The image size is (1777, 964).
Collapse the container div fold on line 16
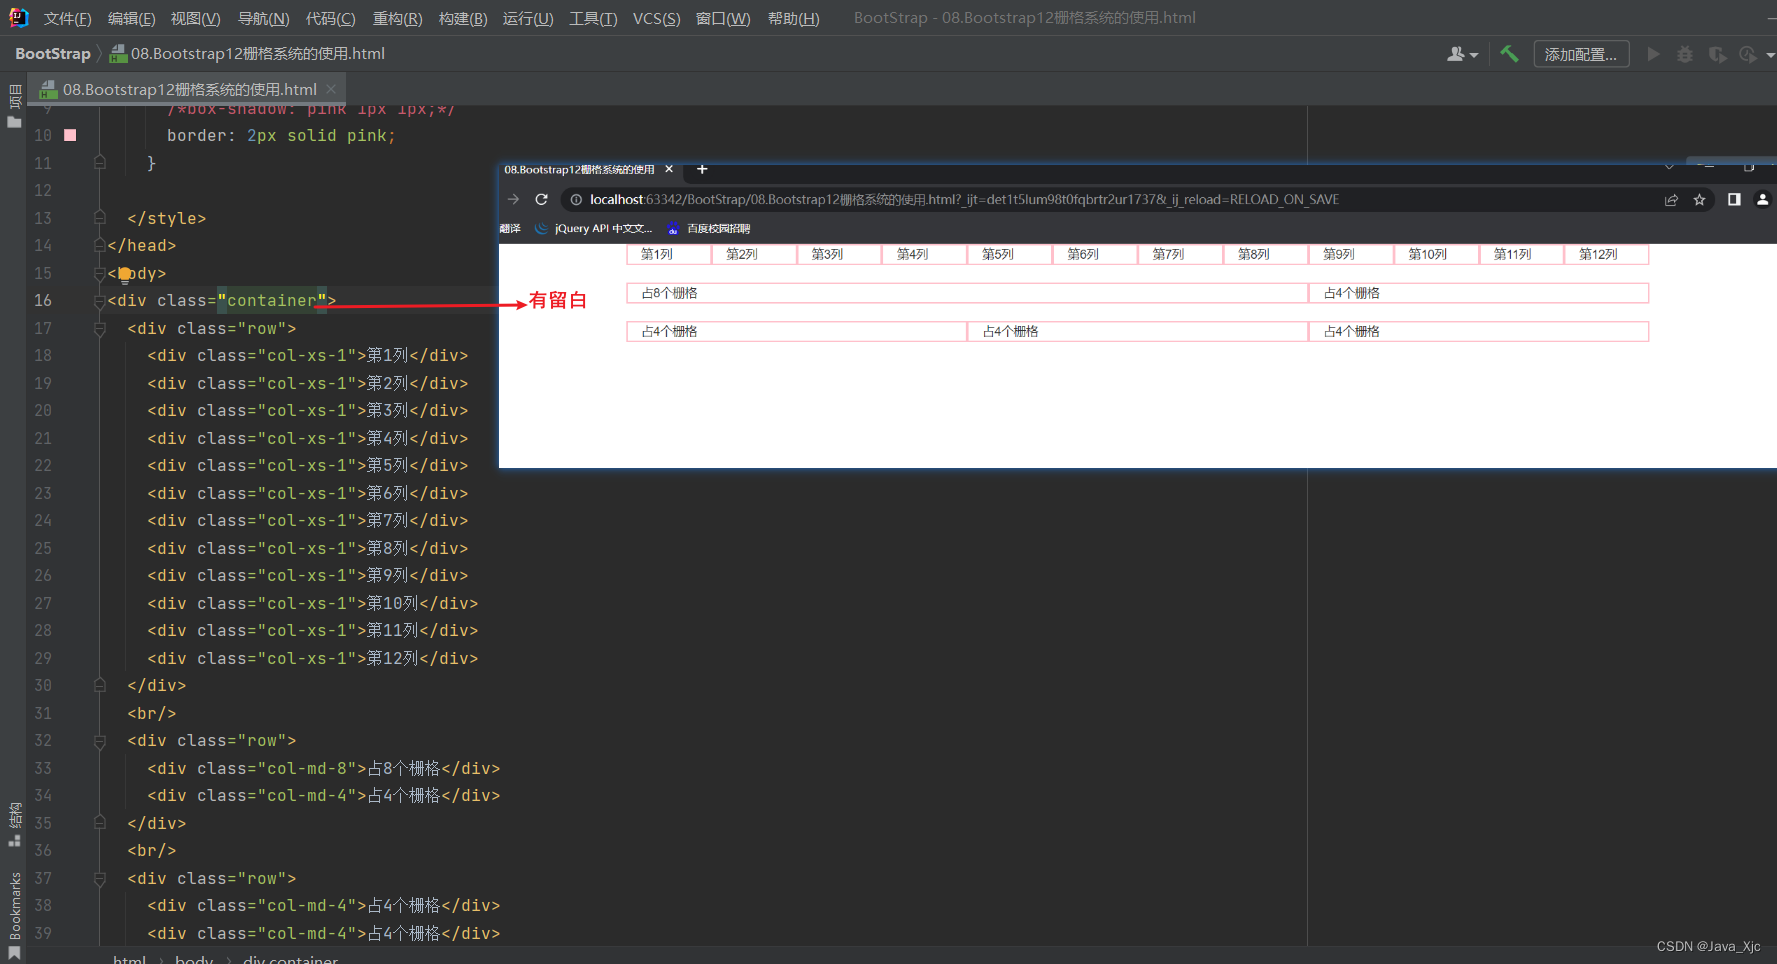(99, 301)
